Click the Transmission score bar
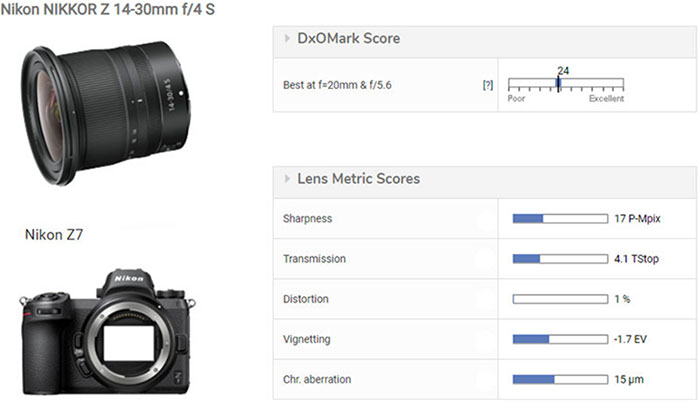 pyautogui.click(x=559, y=258)
